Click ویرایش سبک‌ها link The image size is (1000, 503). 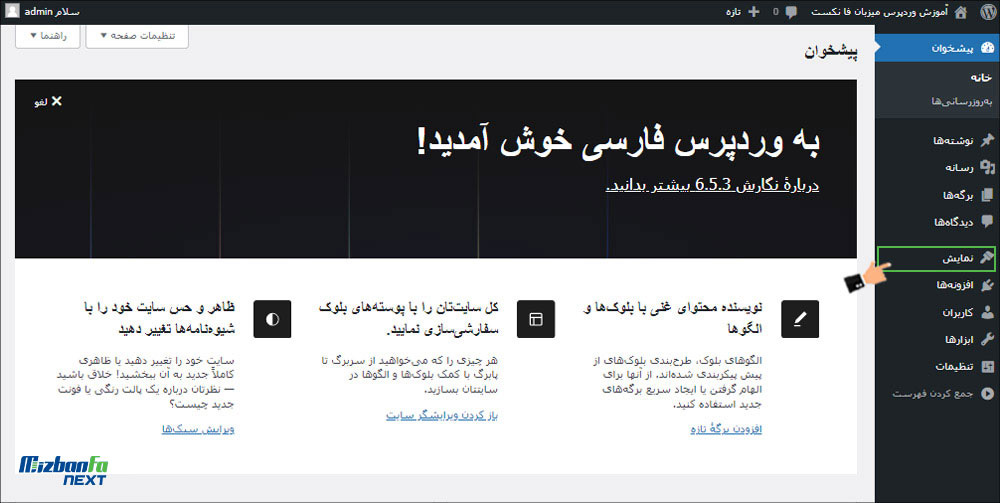(198, 429)
